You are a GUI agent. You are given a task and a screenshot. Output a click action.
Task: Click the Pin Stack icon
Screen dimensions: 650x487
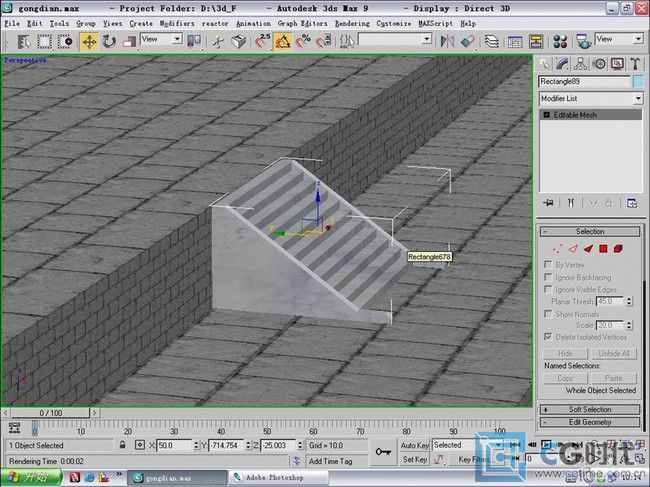548,202
